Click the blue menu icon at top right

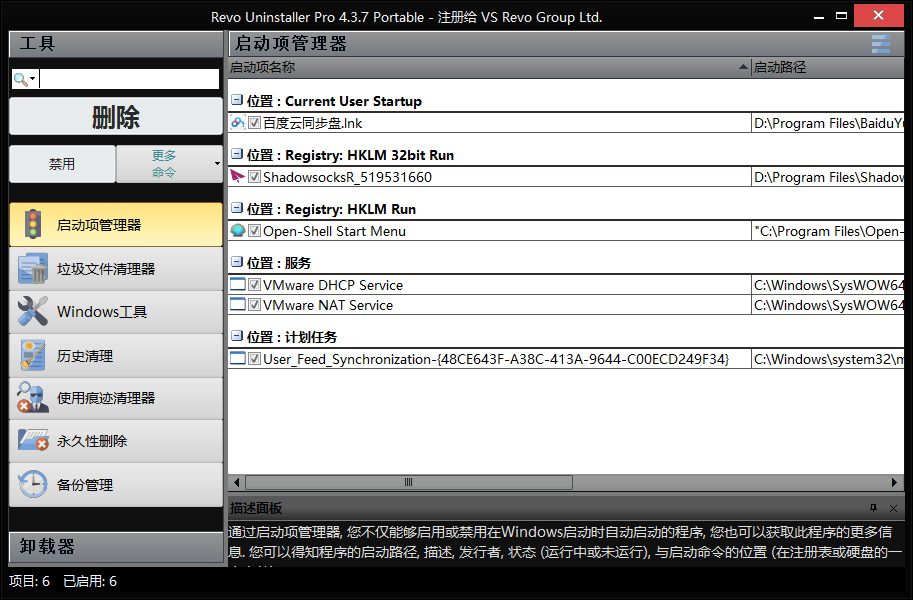881,44
